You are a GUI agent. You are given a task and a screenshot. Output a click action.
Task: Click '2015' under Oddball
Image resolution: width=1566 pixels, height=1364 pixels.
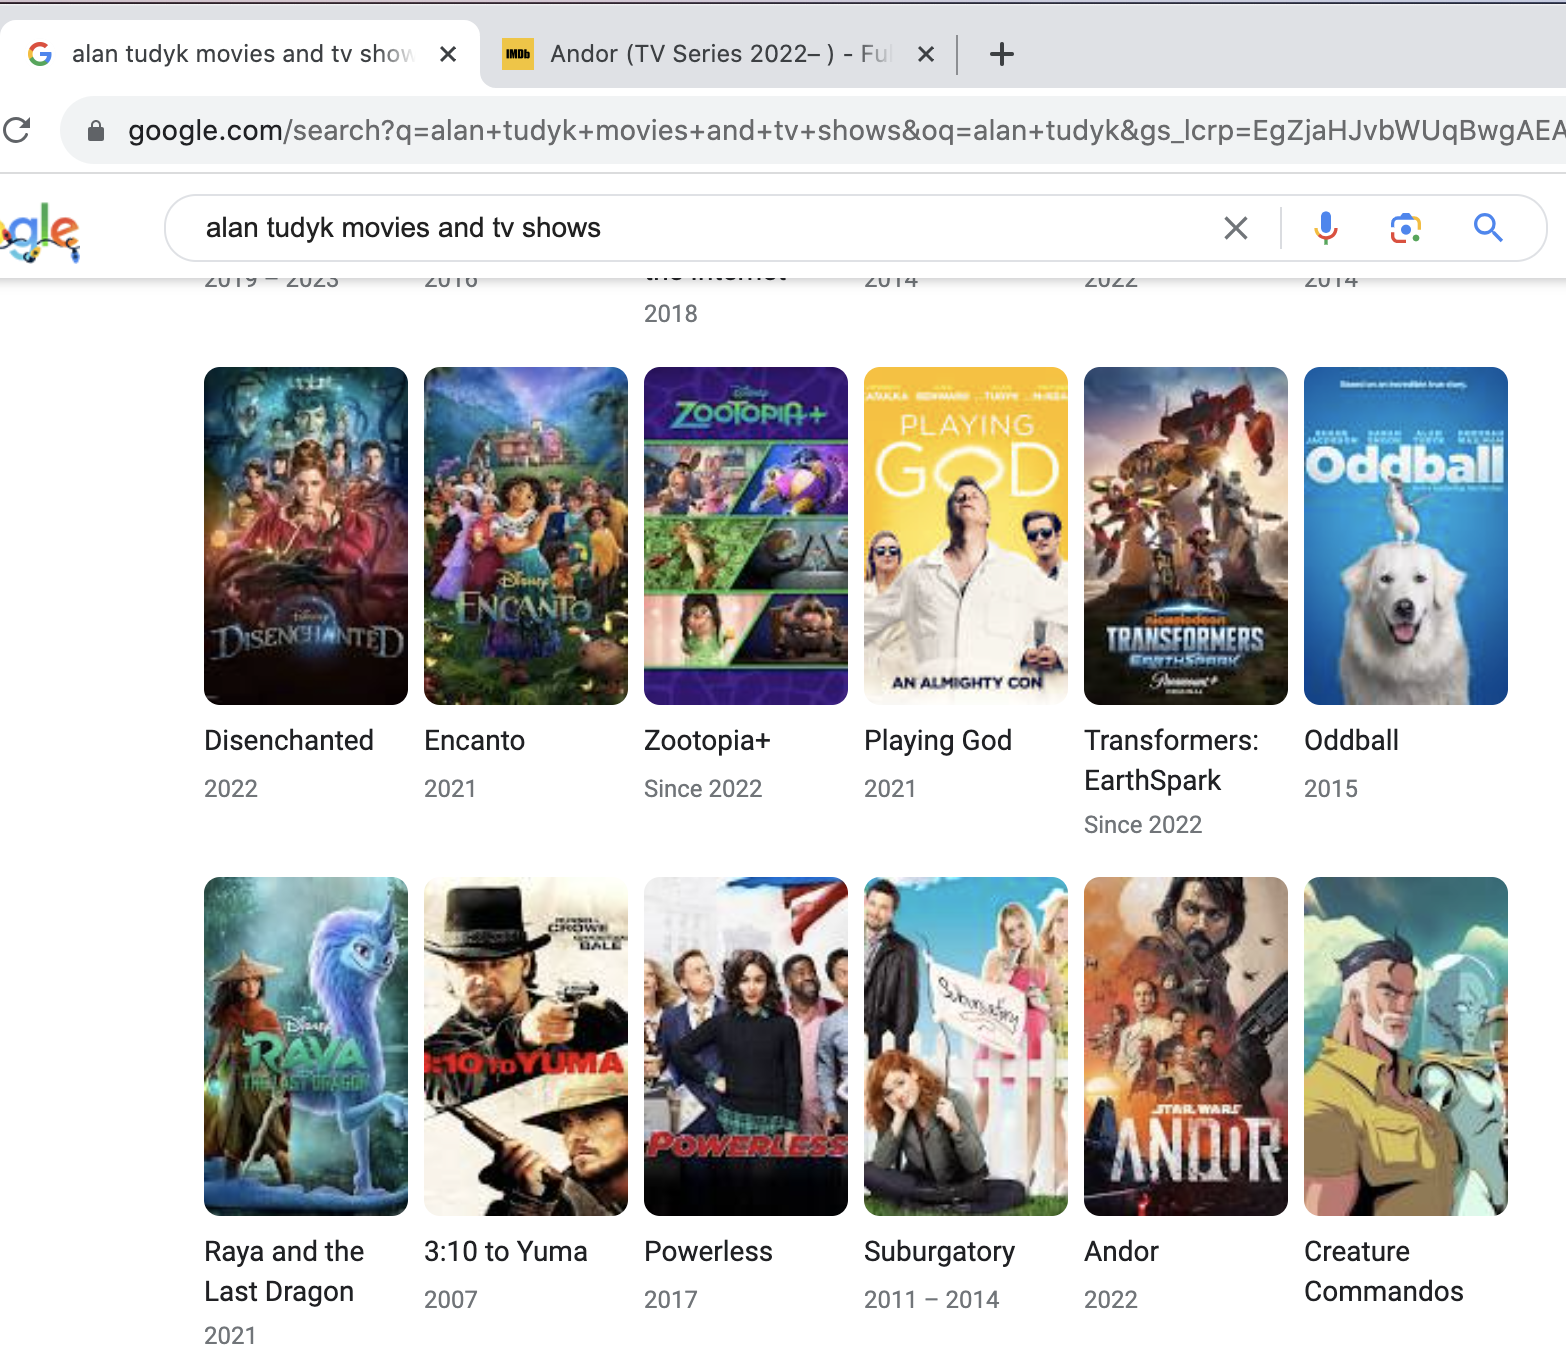(1331, 788)
